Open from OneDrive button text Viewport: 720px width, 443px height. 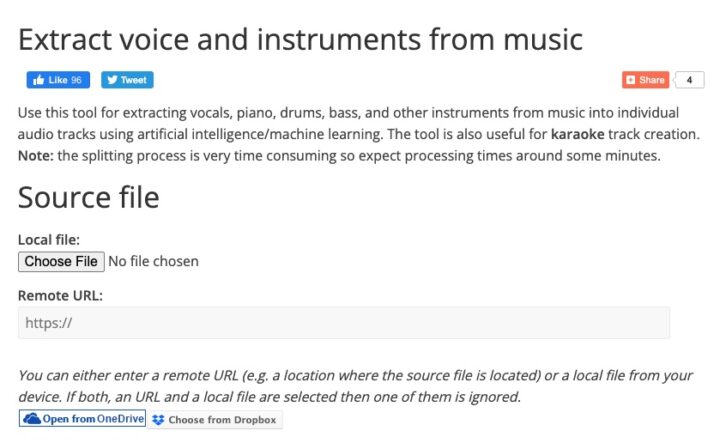[93, 419]
